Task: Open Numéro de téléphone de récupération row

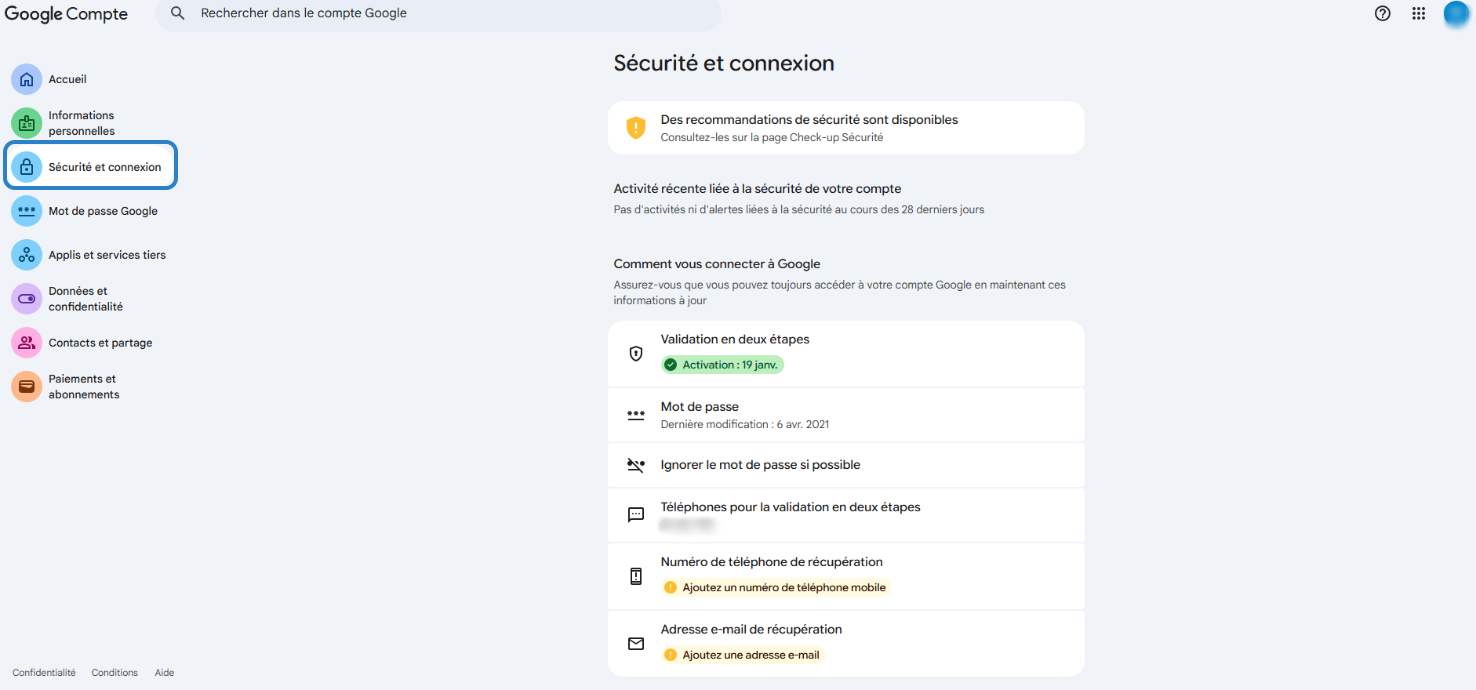Action: [846, 576]
